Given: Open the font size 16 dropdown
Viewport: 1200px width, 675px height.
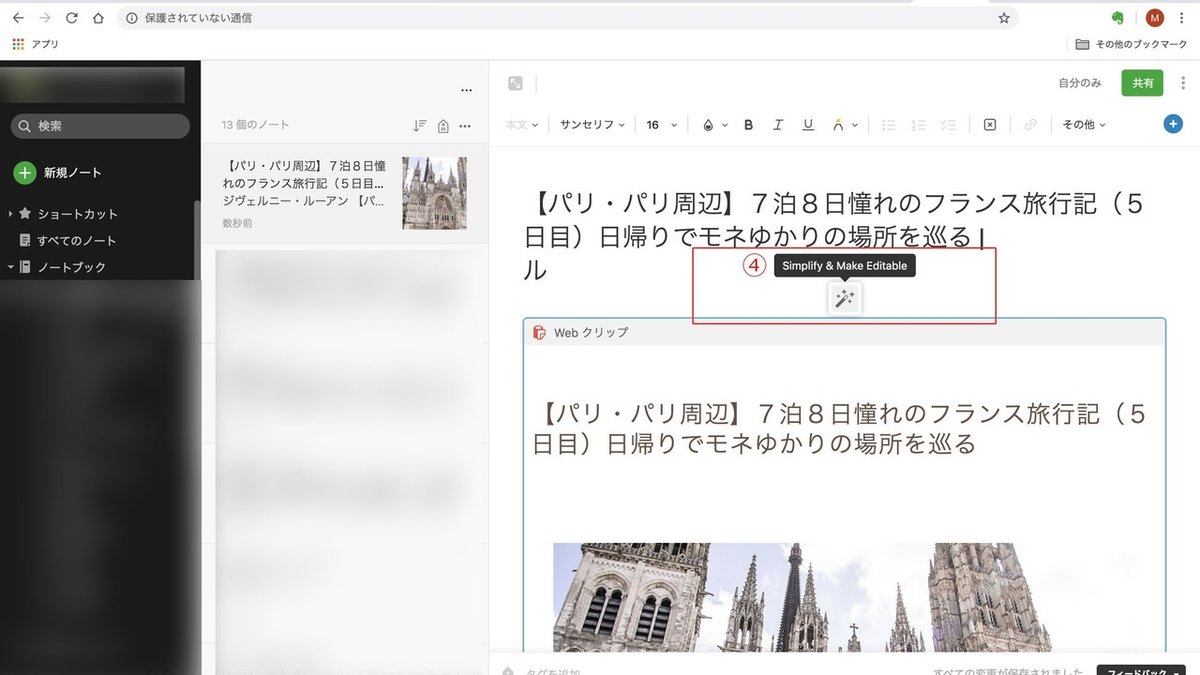Looking at the screenshot, I should (x=660, y=124).
